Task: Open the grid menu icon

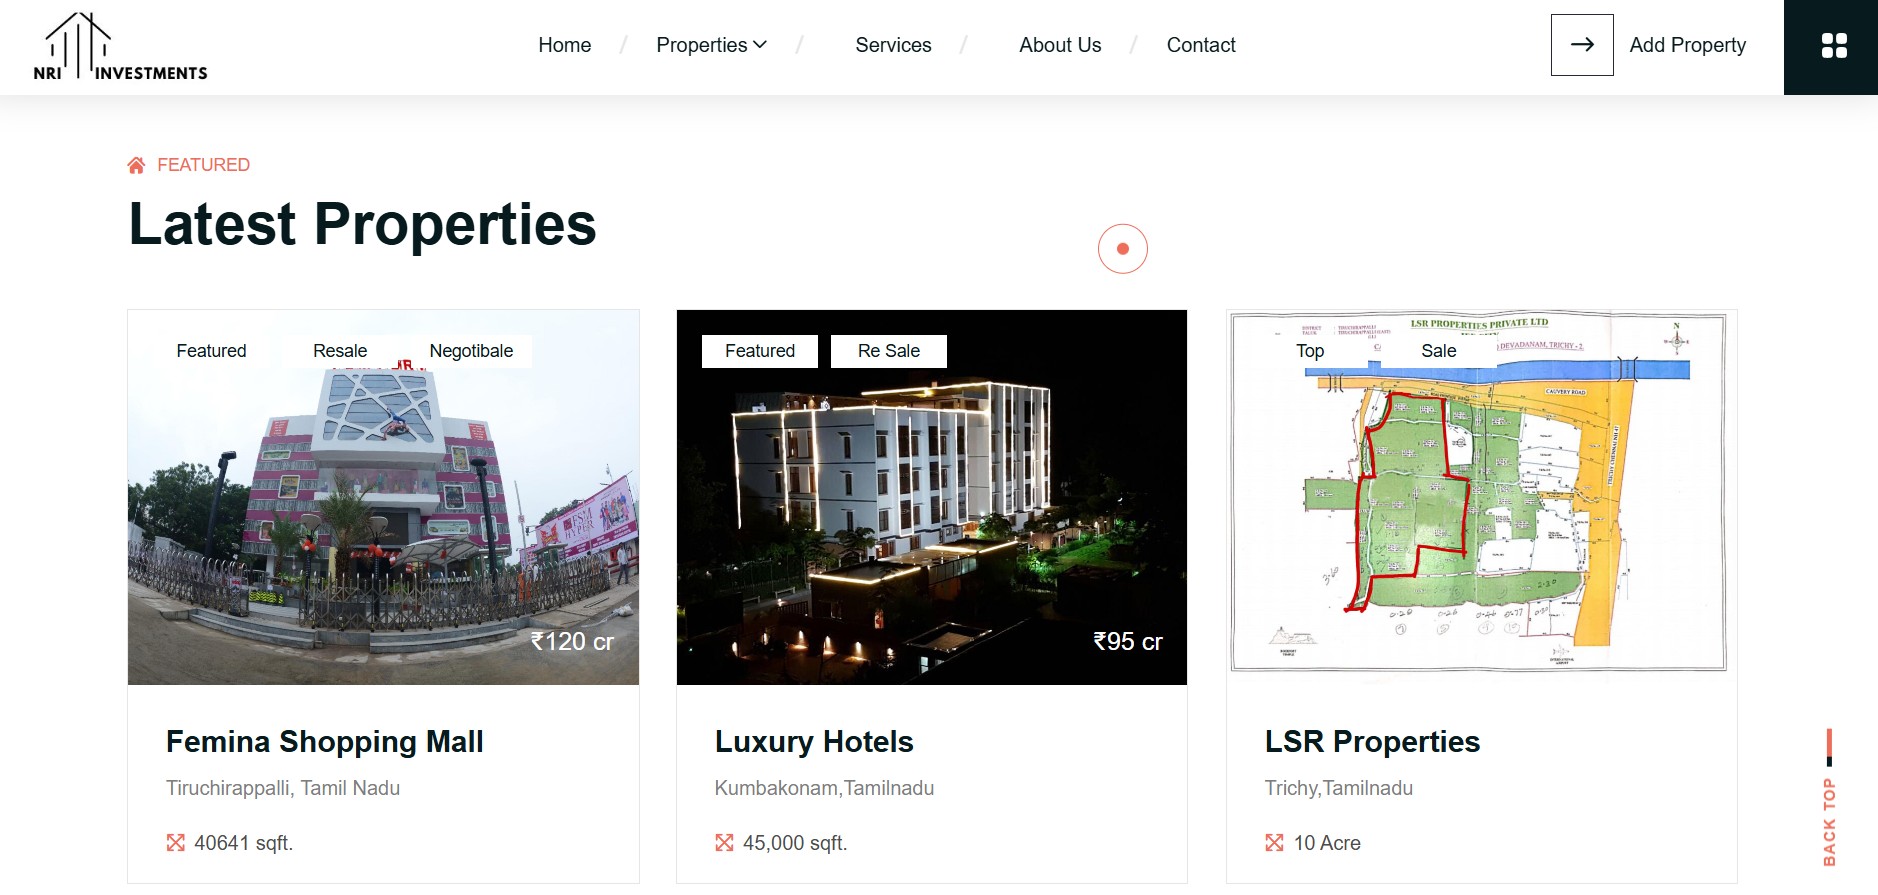Action: [1833, 46]
